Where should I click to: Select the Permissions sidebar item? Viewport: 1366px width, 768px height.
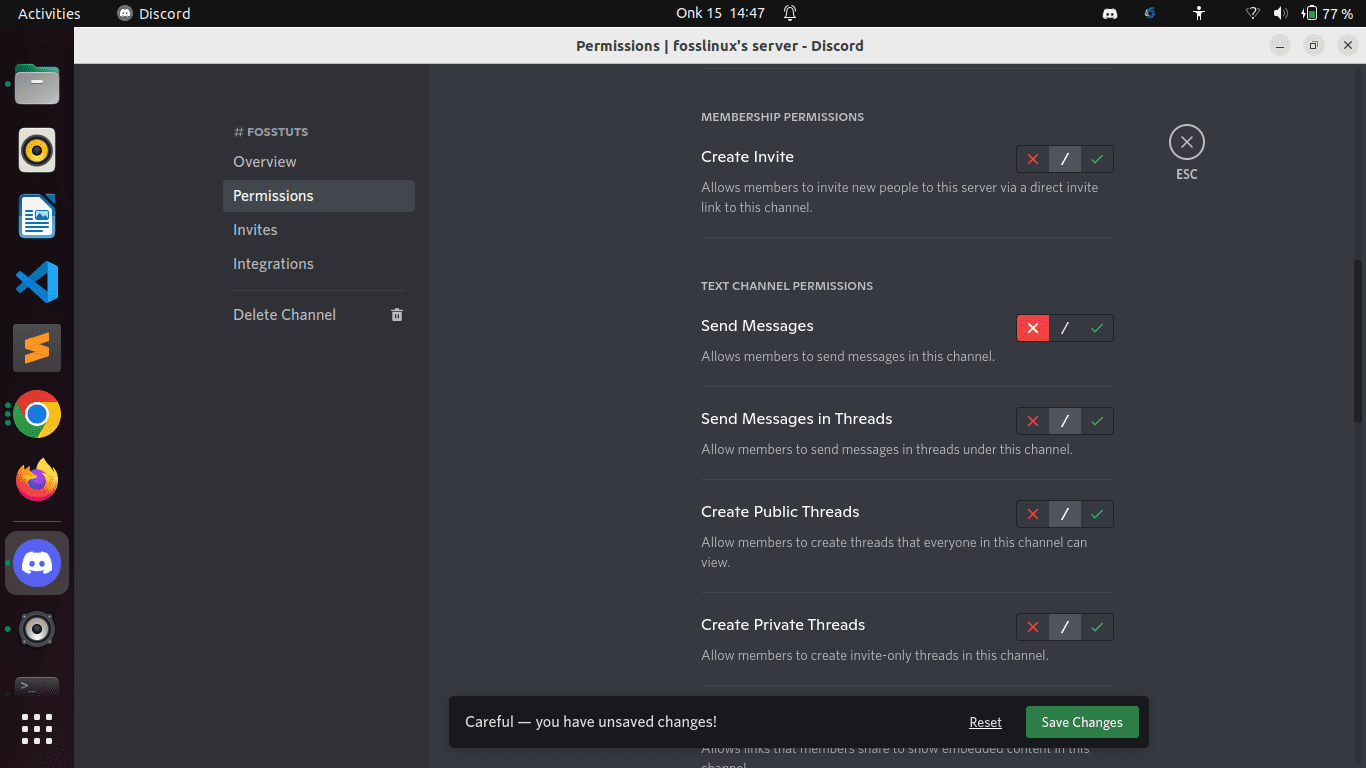click(319, 196)
